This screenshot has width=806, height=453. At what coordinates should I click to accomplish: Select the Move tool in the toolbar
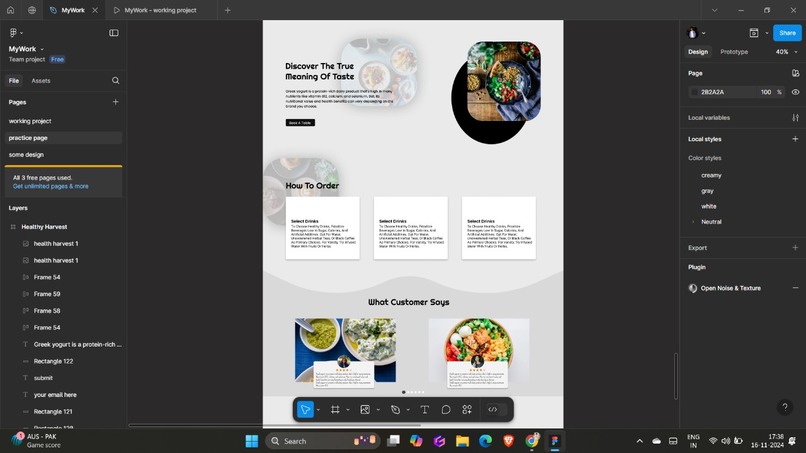(x=305, y=409)
